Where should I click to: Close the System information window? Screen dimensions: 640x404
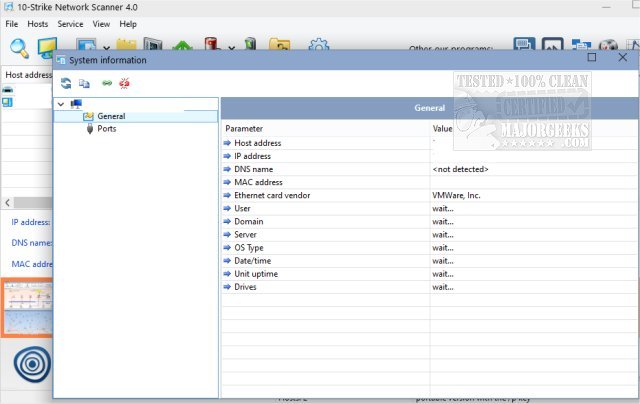(622, 57)
